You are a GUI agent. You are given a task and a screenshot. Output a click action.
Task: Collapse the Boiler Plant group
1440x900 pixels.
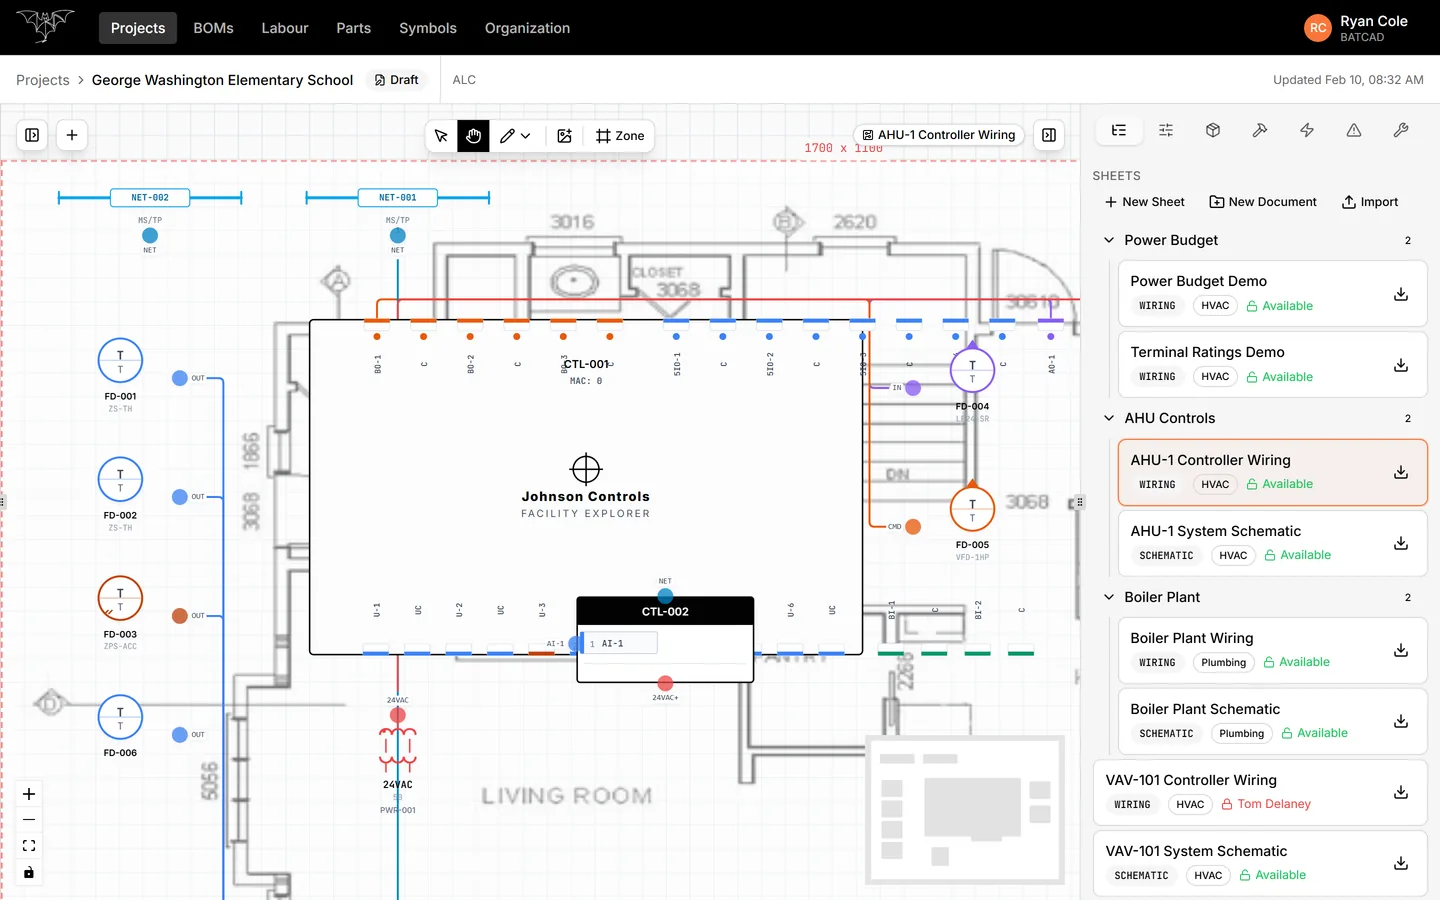click(x=1109, y=597)
